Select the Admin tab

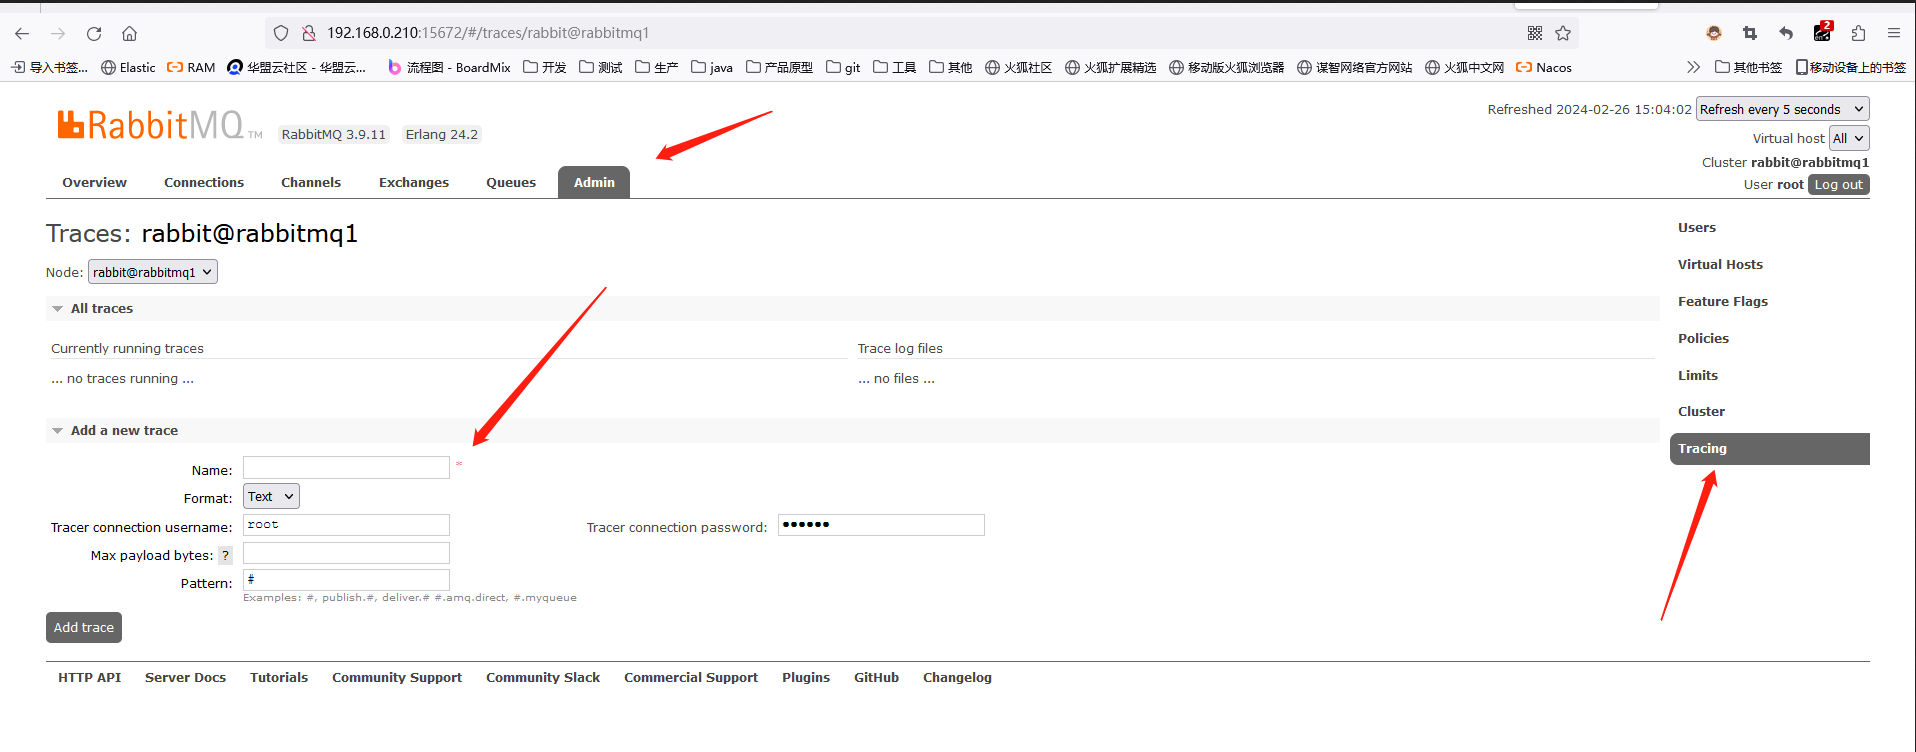coord(594,182)
